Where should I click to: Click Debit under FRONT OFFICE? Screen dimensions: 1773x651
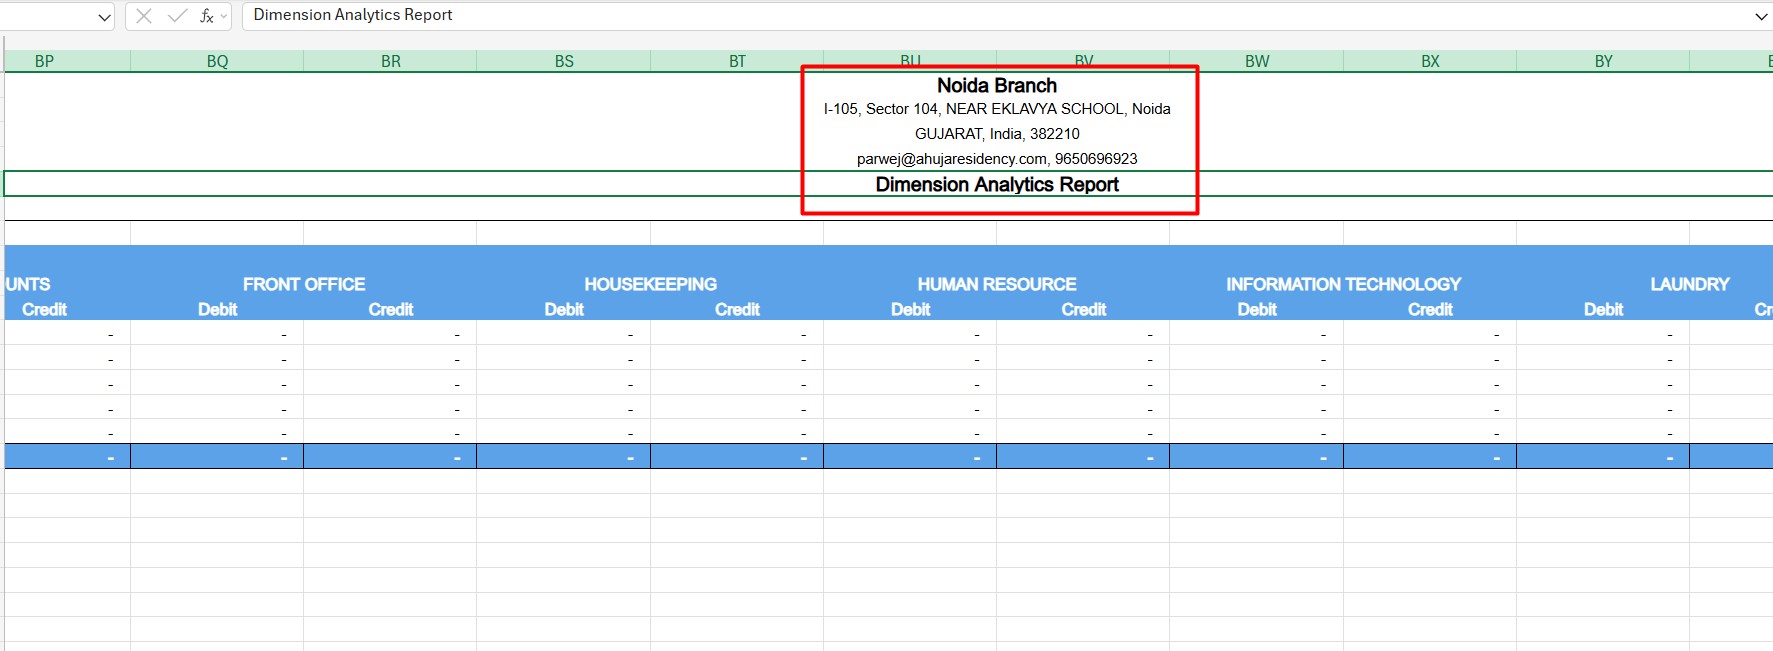point(217,309)
